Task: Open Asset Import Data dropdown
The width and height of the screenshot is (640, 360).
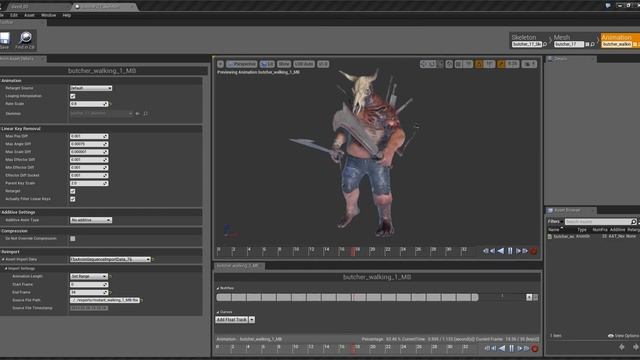Action: point(110,260)
